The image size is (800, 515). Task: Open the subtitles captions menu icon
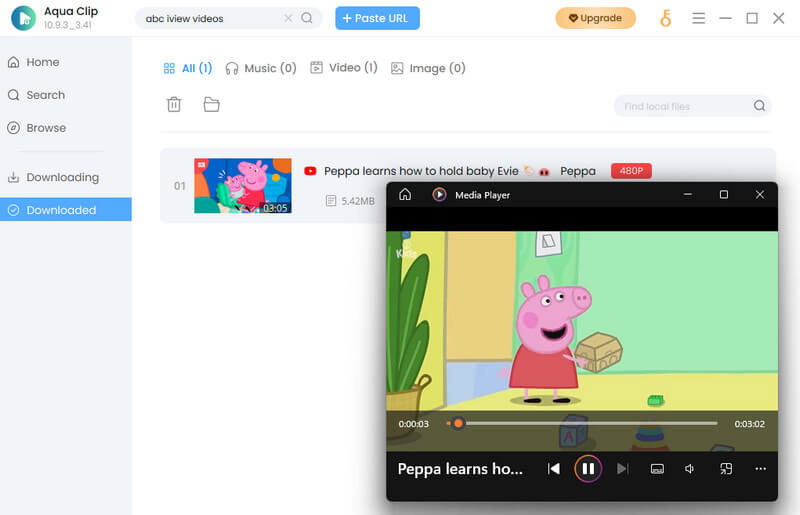(x=657, y=469)
